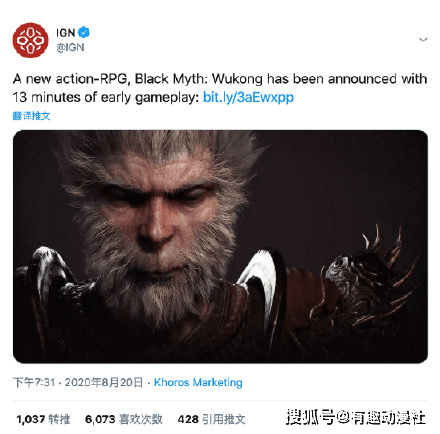The image size is (440, 434).
Task: Open the IGN red profile avatar
Action: (30, 40)
